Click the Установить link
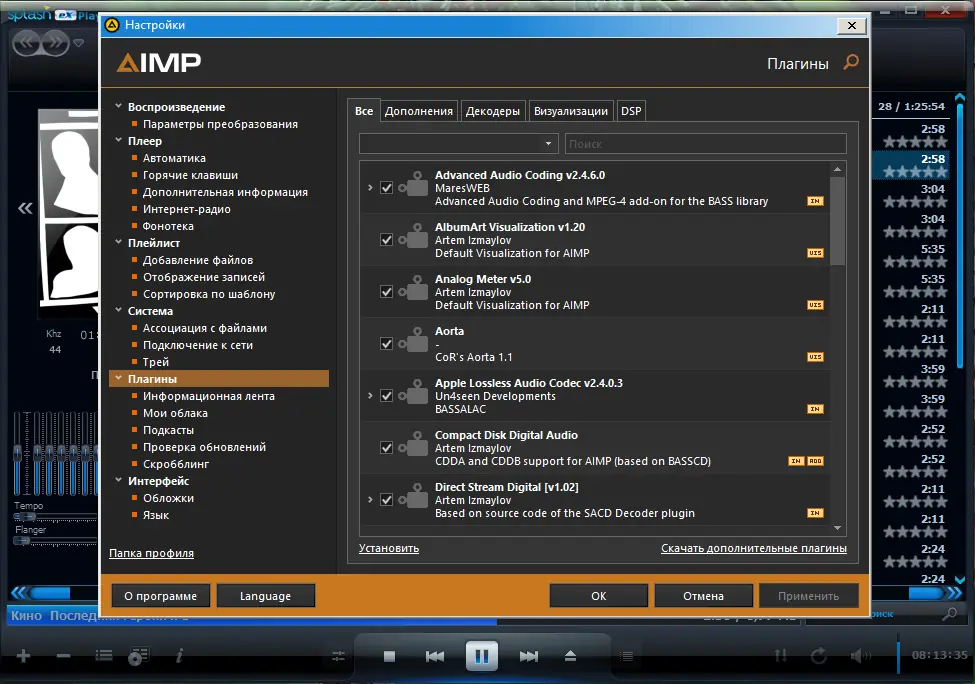The width and height of the screenshot is (975, 684). pos(389,548)
